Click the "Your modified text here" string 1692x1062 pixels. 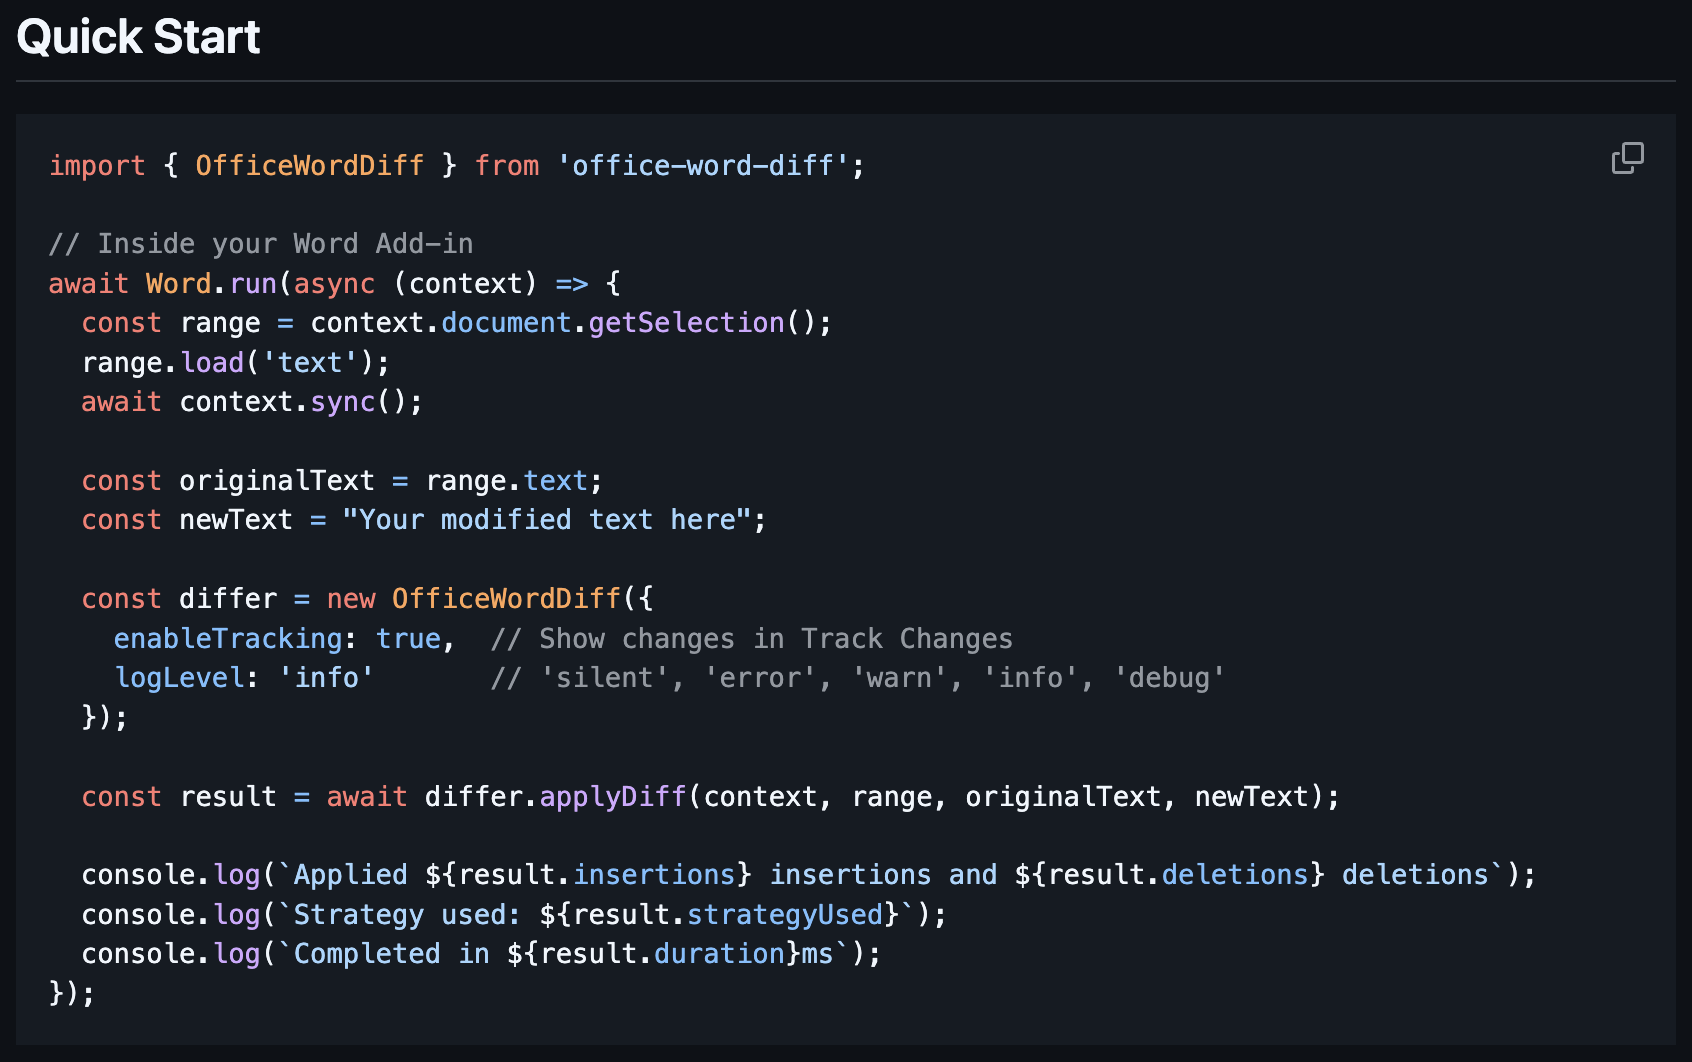(x=546, y=520)
